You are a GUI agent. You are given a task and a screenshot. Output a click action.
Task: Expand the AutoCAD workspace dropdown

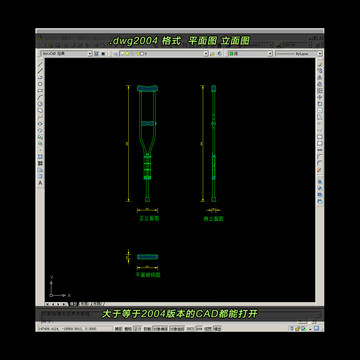pos(66,53)
